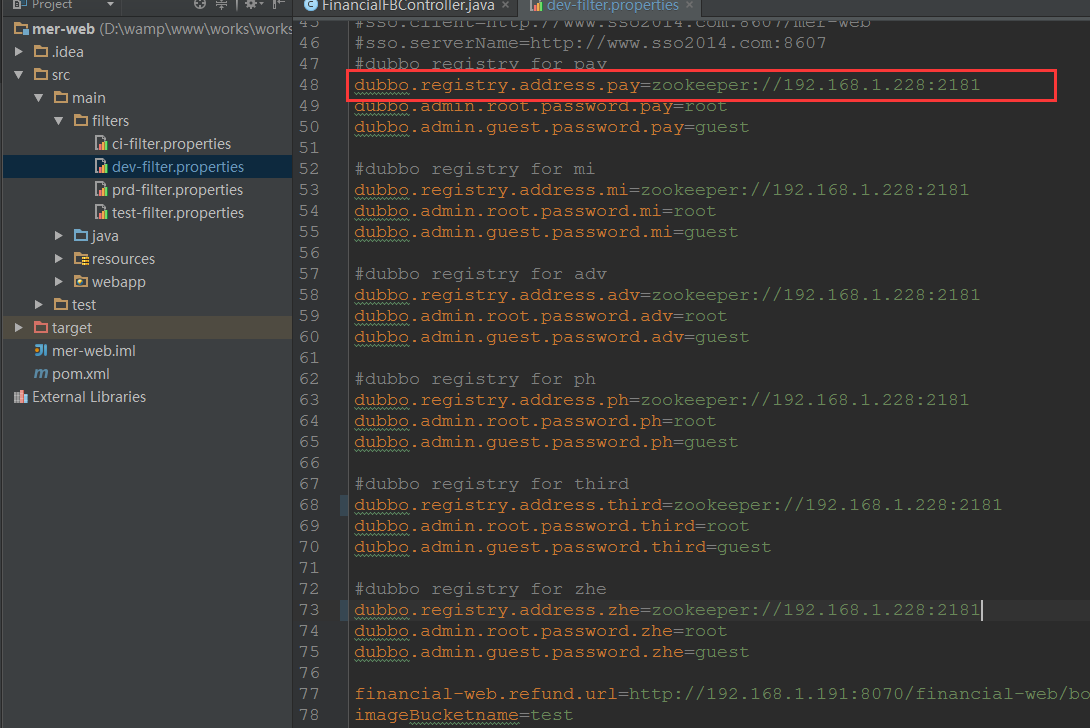
Task: Click the mer-web project folder icon
Action: coord(21,29)
